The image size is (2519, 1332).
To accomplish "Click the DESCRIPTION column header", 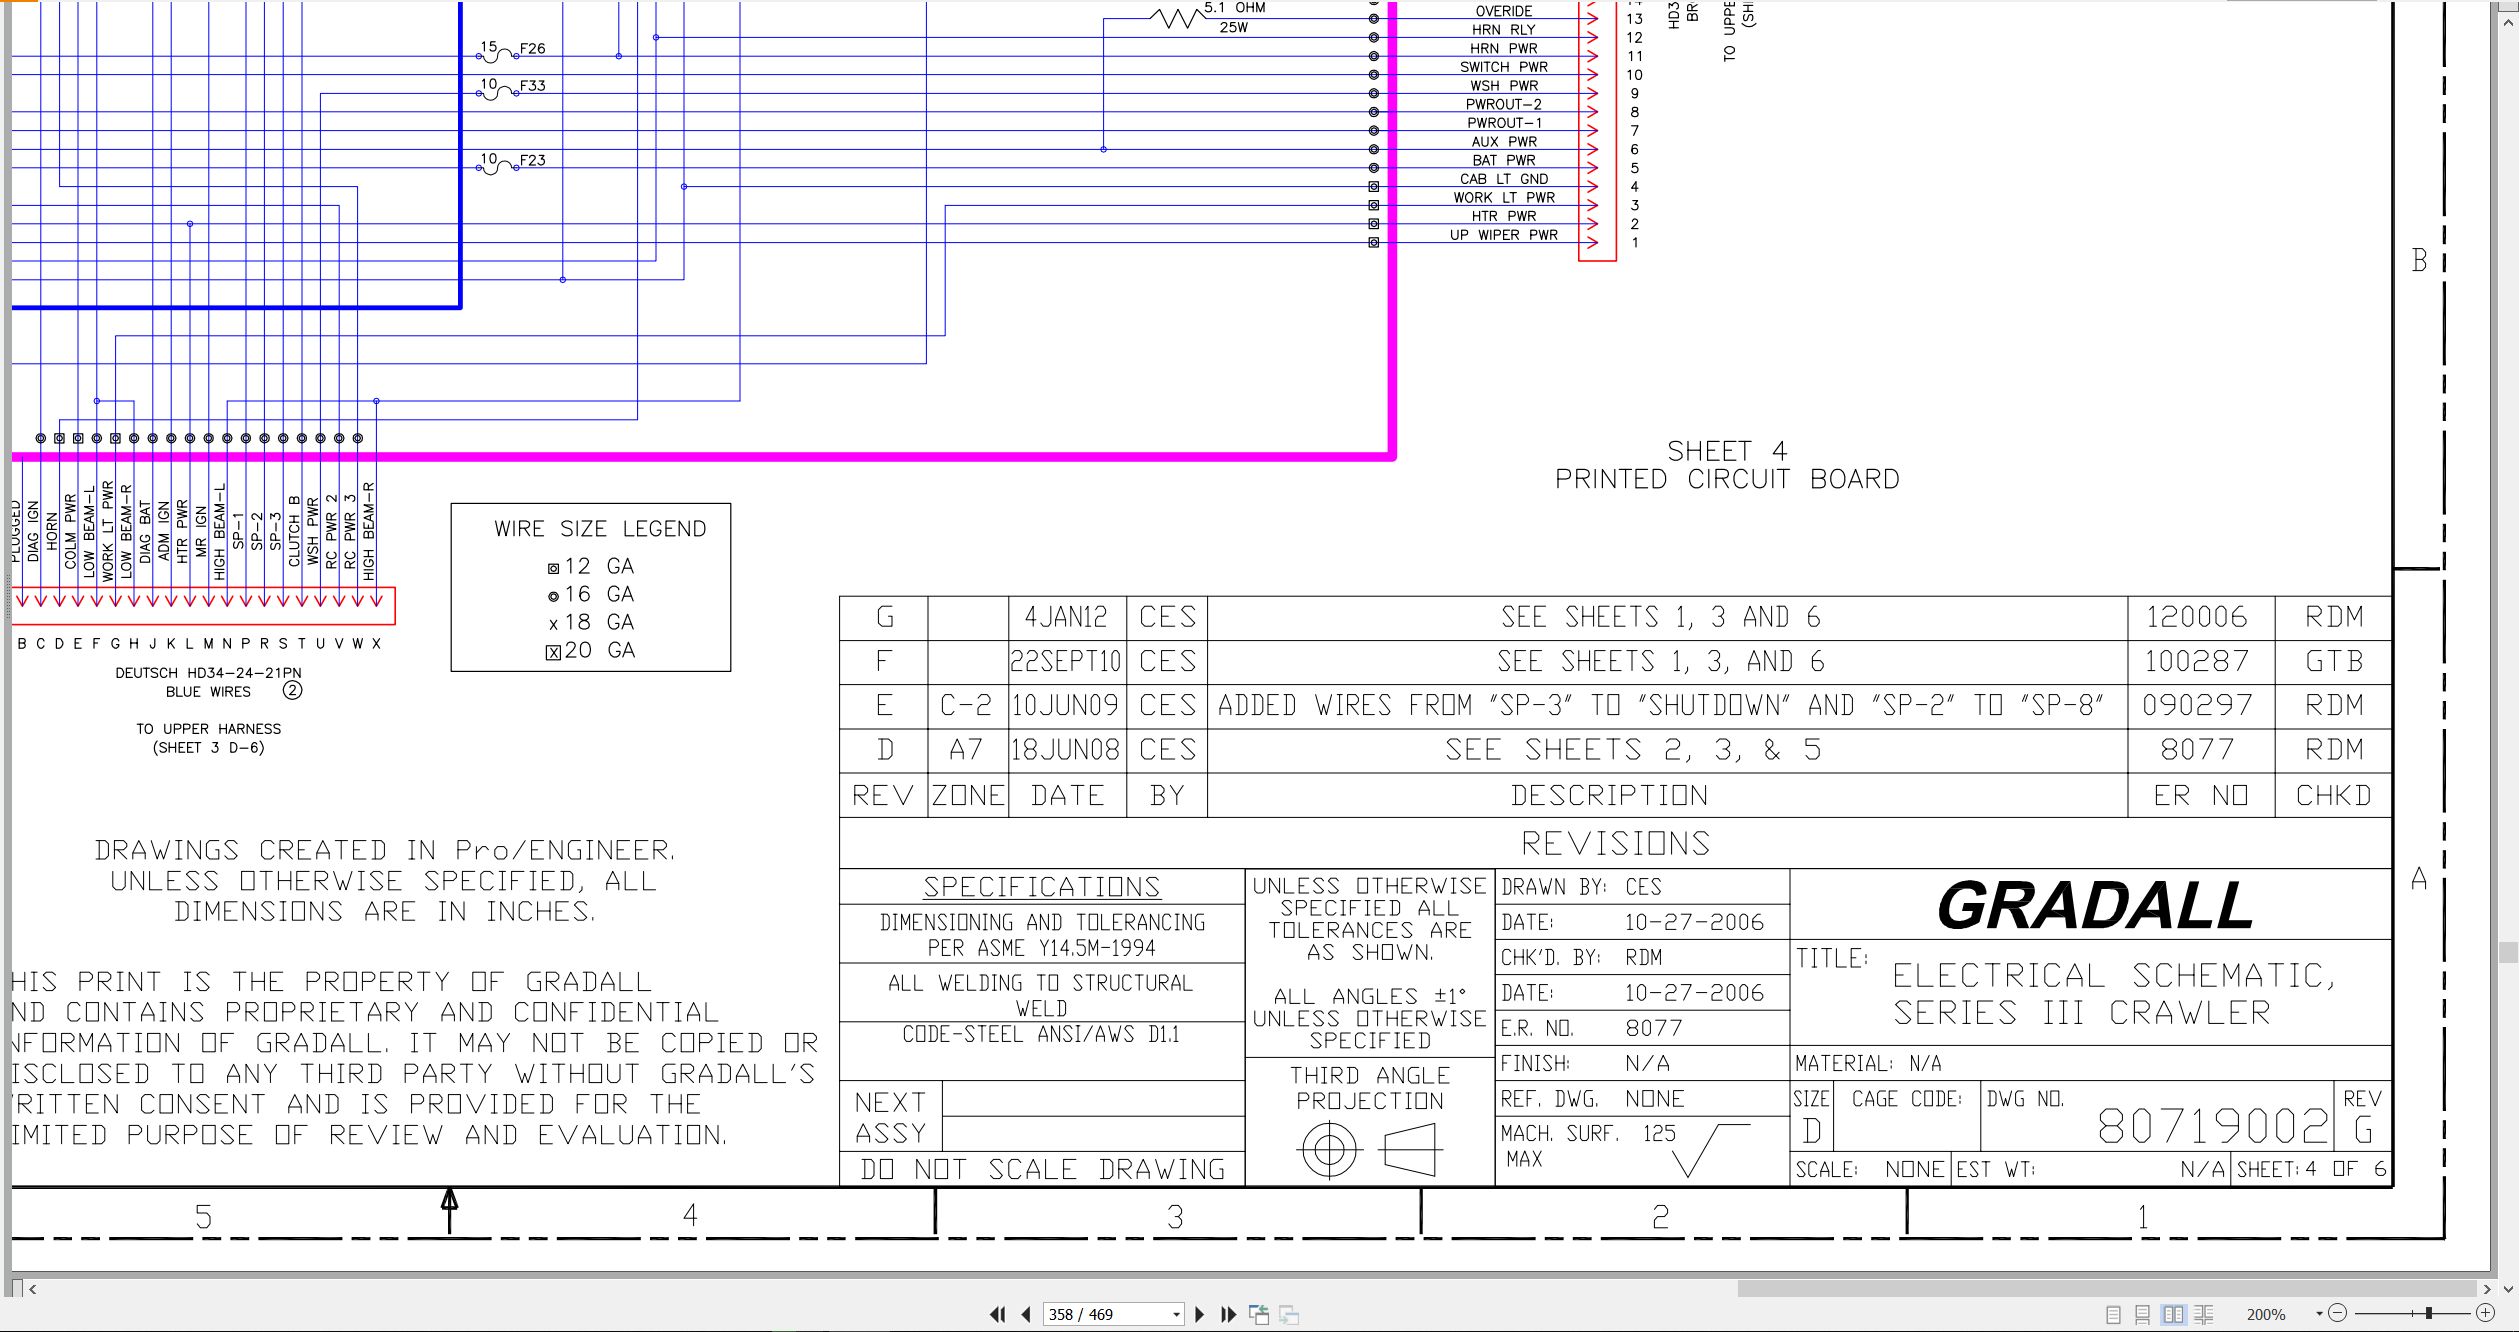I will click(1609, 795).
